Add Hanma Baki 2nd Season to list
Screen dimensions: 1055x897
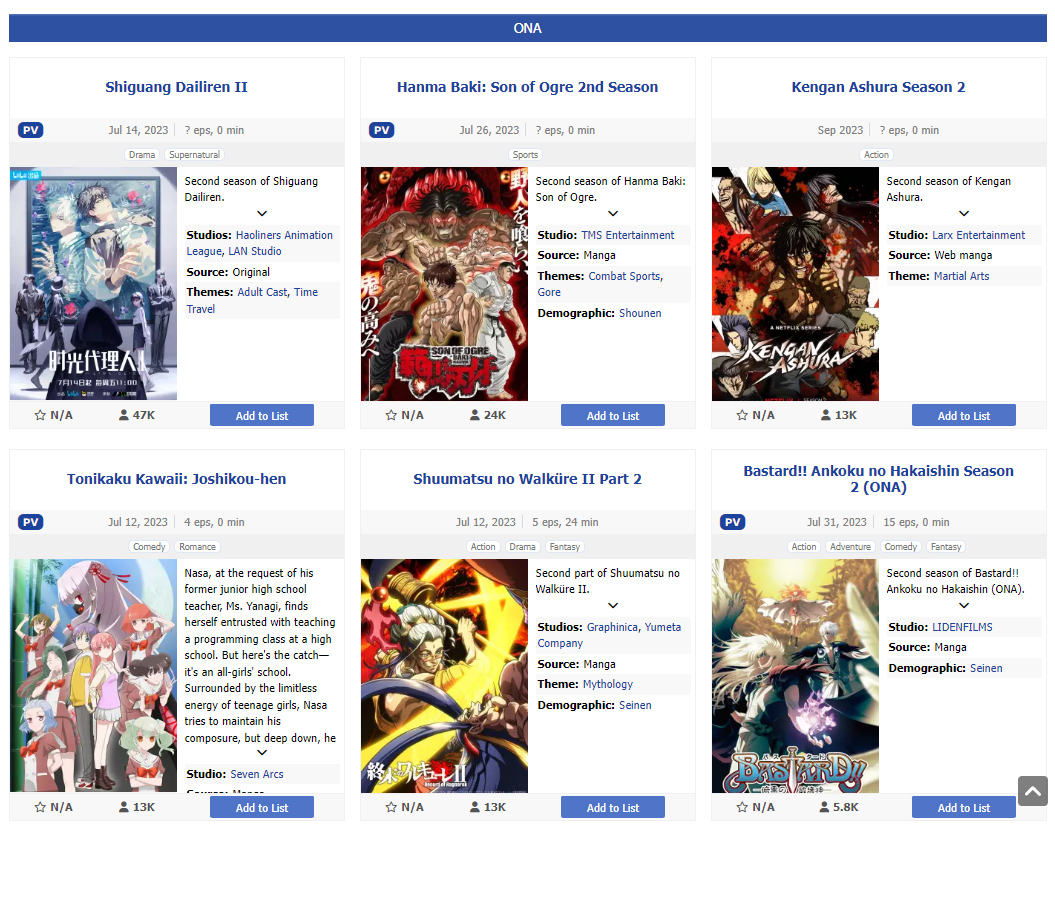pyautogui.click(x=613, y=416)
